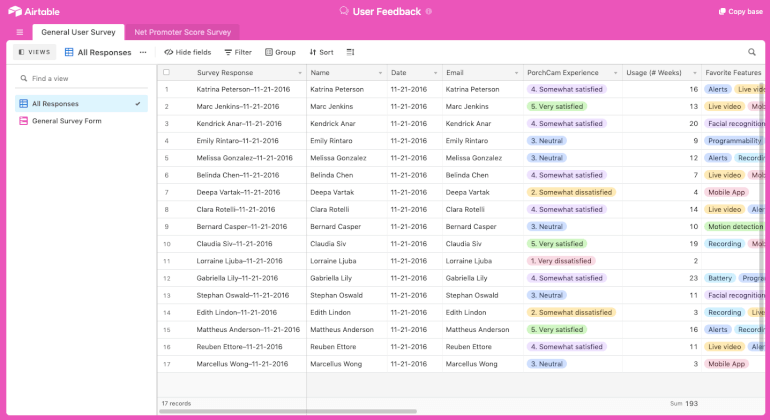This screenshot has height=420, width=770.
Task: Select General Survey Form view
Action: click(81, 121)
